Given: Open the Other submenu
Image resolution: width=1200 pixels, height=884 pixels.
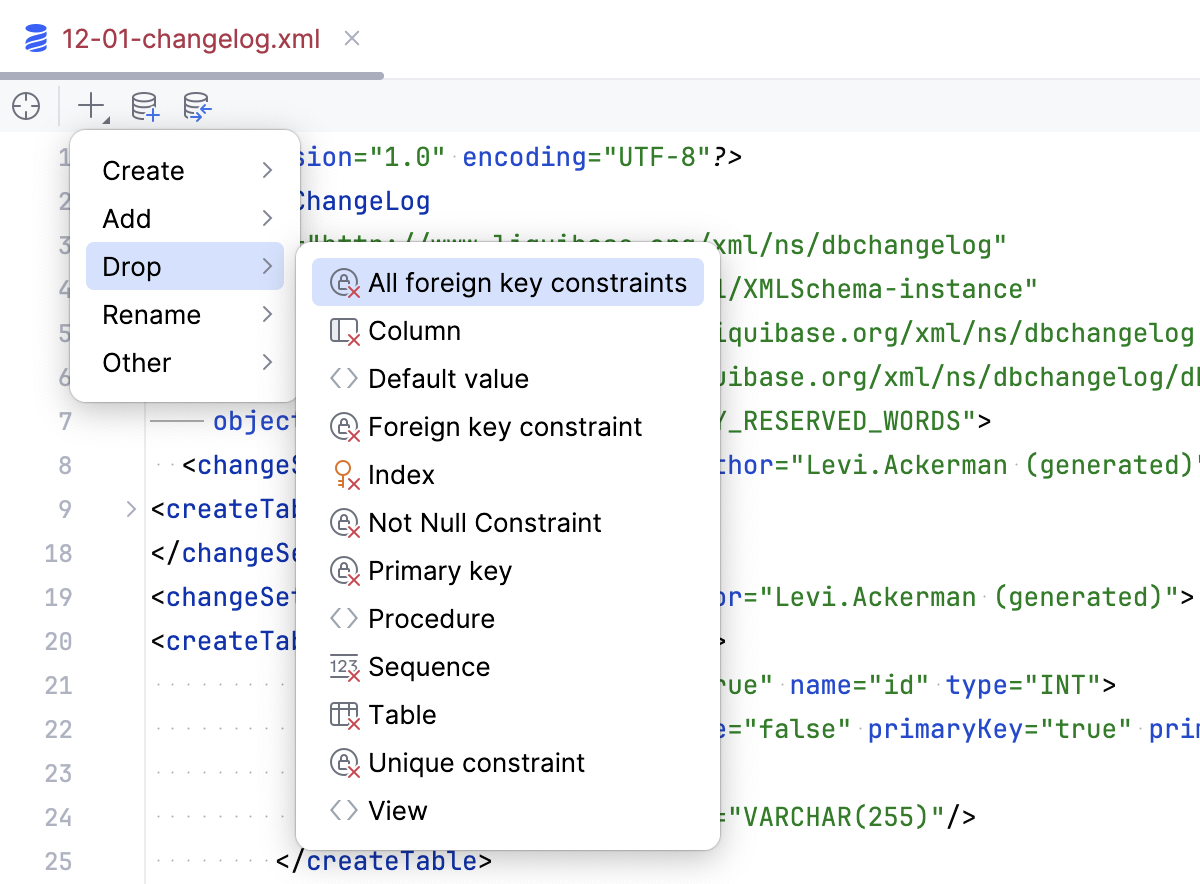Looking at the screenshot, I should (x=160, y=362).
